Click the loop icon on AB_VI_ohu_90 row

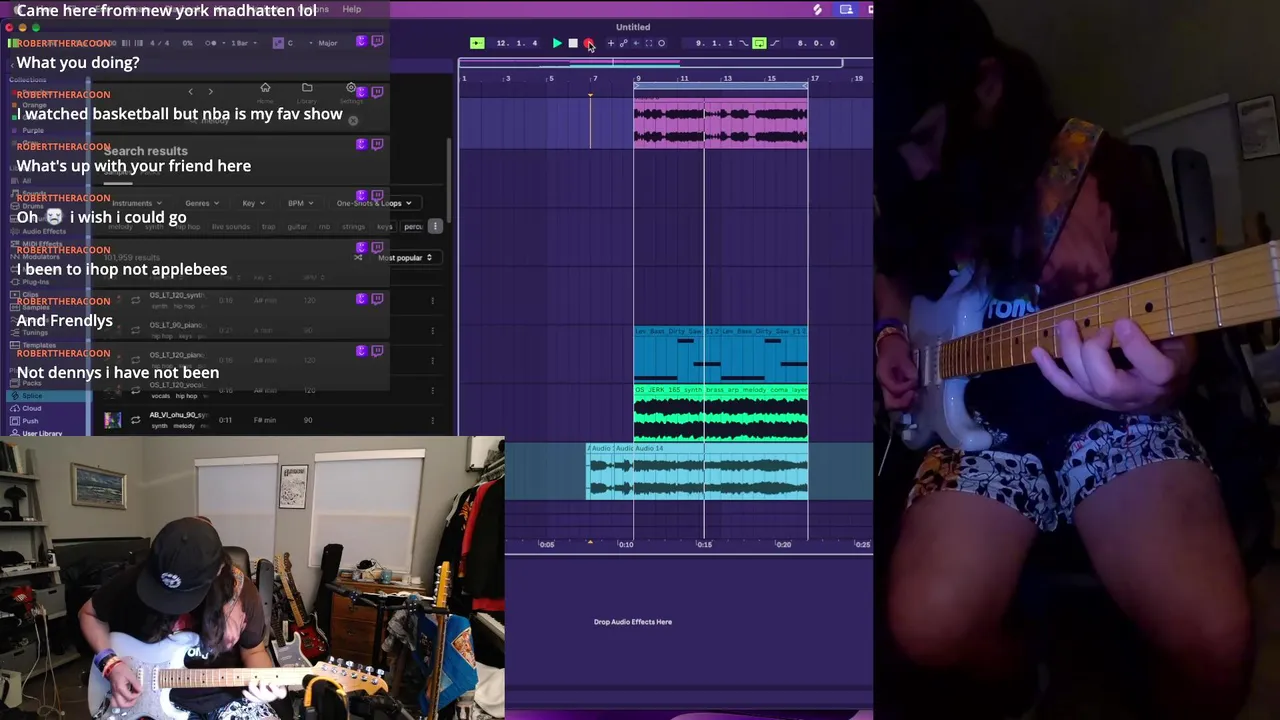136,420
